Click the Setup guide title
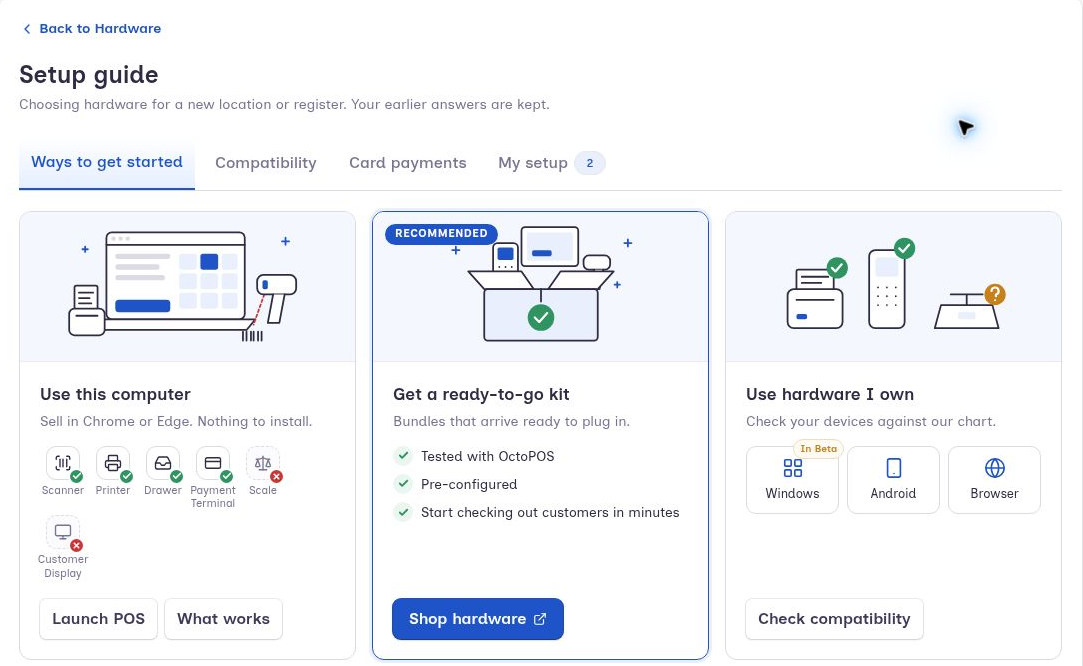This screenshot has width=1083, height=666. click(x=89, y=75)
